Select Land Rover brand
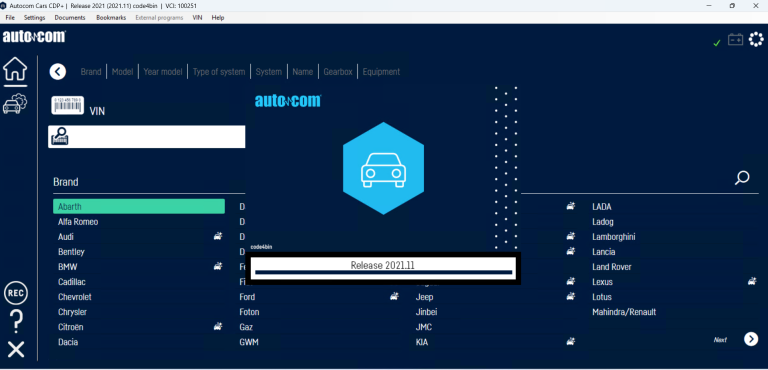 (x=611, y=267)
